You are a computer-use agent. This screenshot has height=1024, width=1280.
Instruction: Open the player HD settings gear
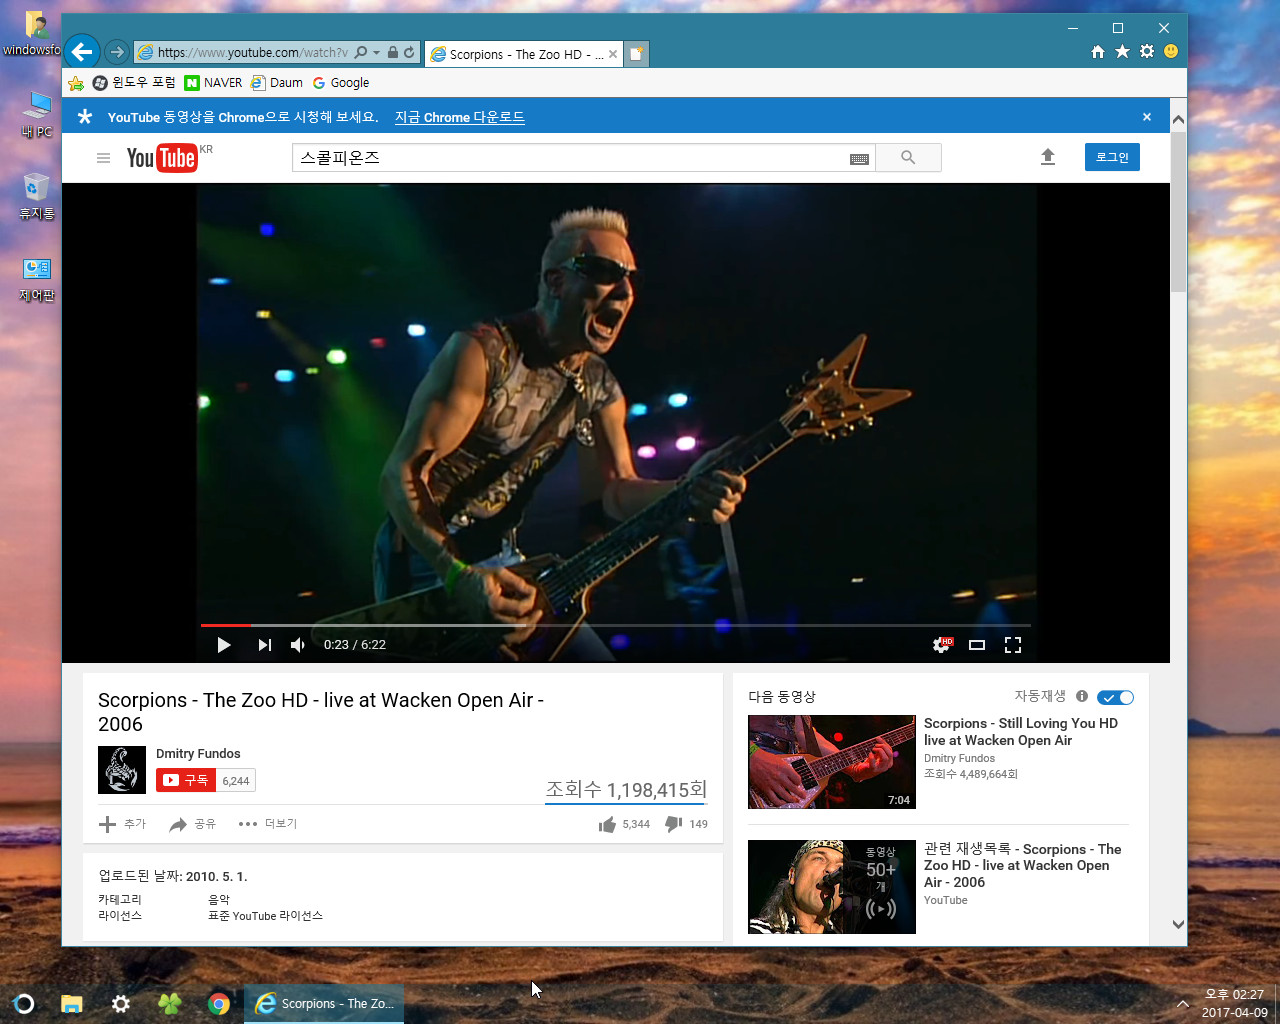(x=942, y=645)
